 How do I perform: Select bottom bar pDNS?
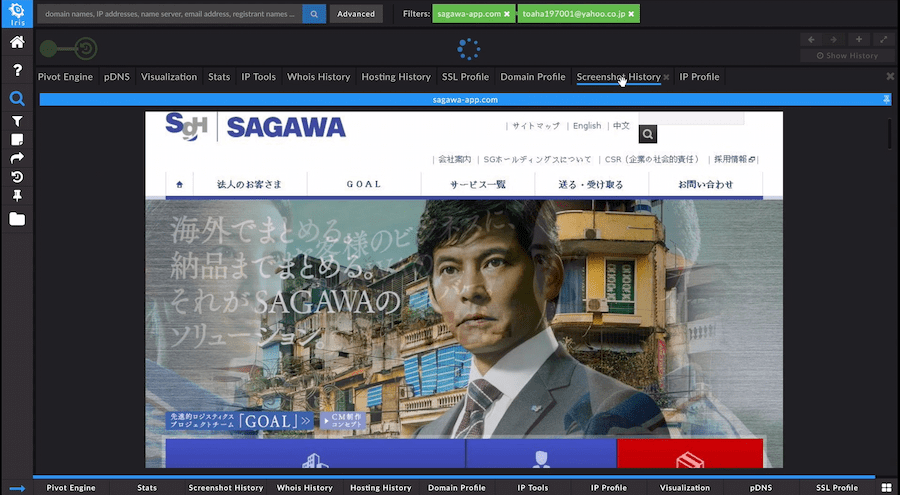[x=761, y=488]
